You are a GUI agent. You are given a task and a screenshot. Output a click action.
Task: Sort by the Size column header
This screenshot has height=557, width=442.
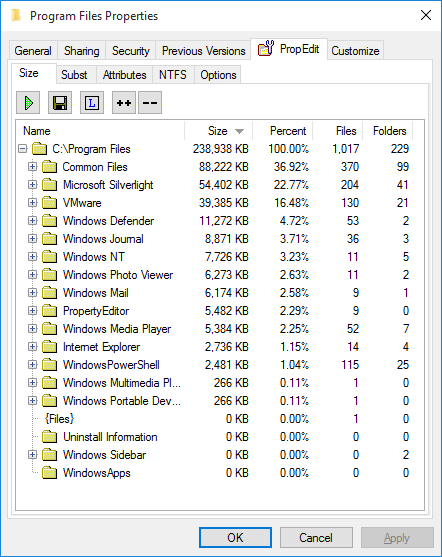click(219, 131)
